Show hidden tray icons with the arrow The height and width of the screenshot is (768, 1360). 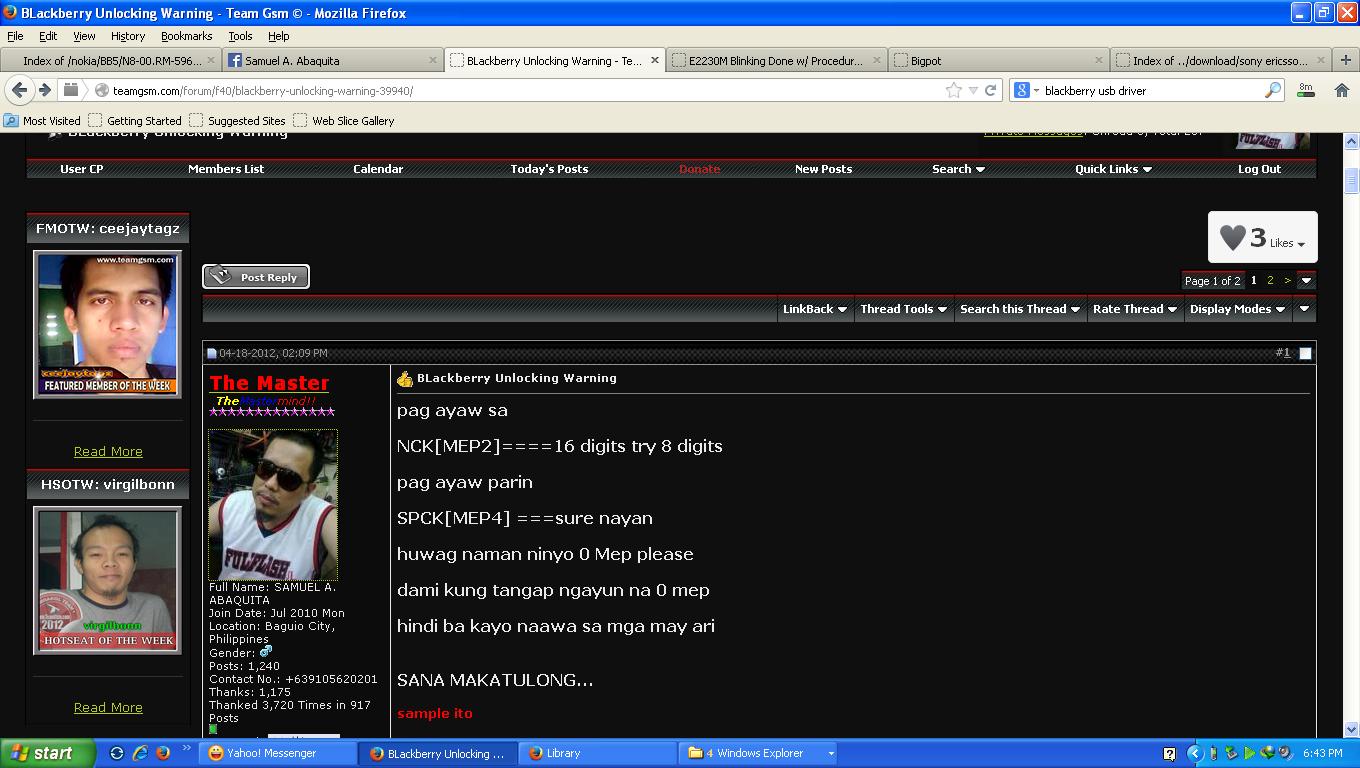point(1194,753)
